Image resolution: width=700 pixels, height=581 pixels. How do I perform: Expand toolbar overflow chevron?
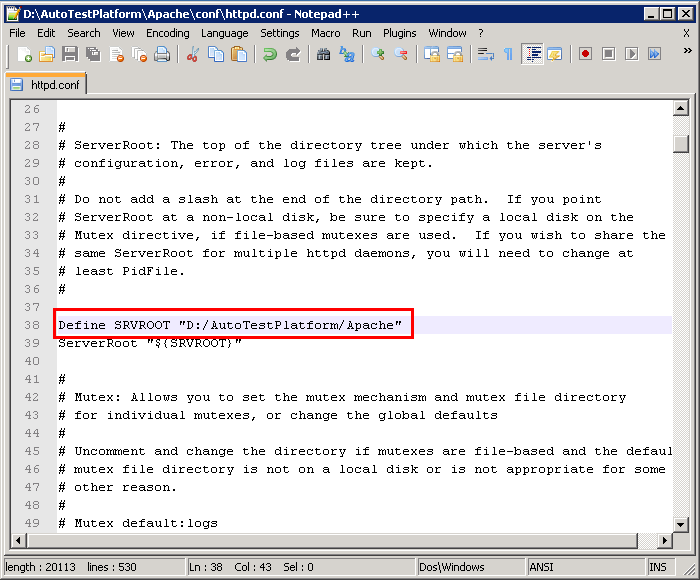688,51
